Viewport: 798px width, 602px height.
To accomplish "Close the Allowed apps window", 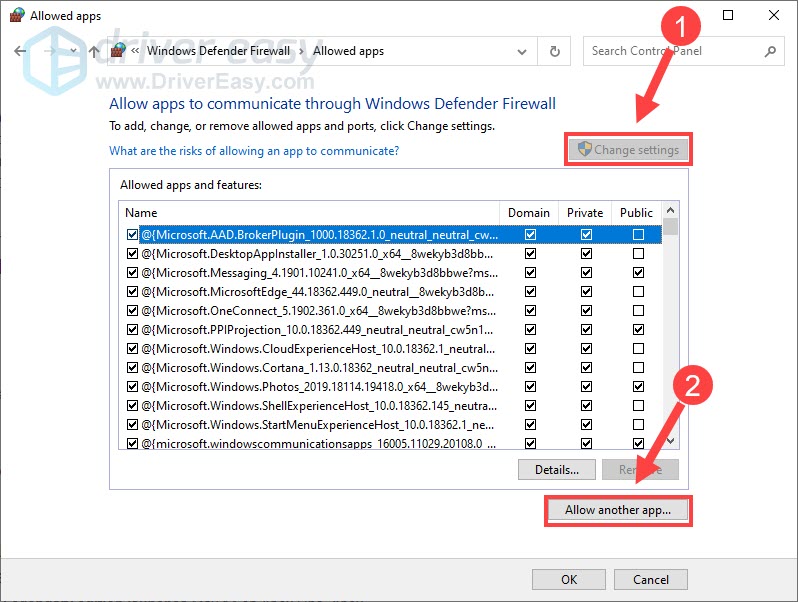I will coord(774,15).
